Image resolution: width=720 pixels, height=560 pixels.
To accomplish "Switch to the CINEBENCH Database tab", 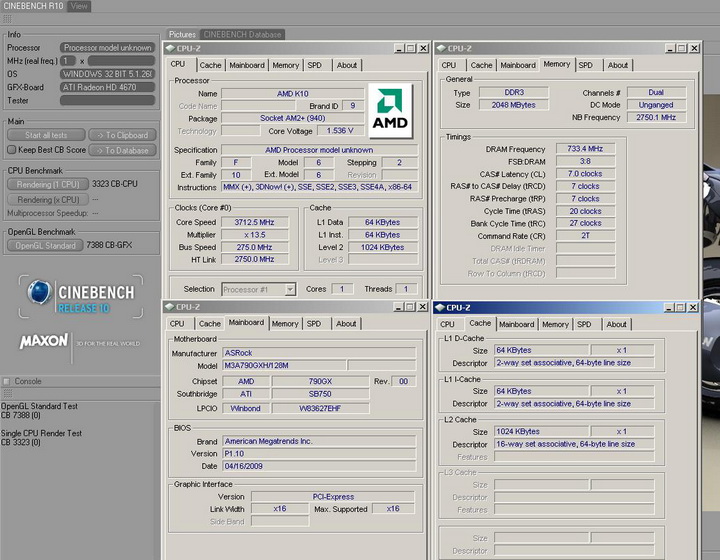I will [242, 35].
